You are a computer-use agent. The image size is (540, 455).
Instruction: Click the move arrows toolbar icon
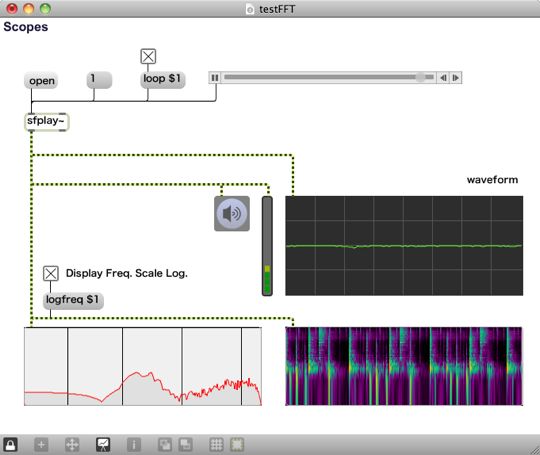click(x=72, y=444)
